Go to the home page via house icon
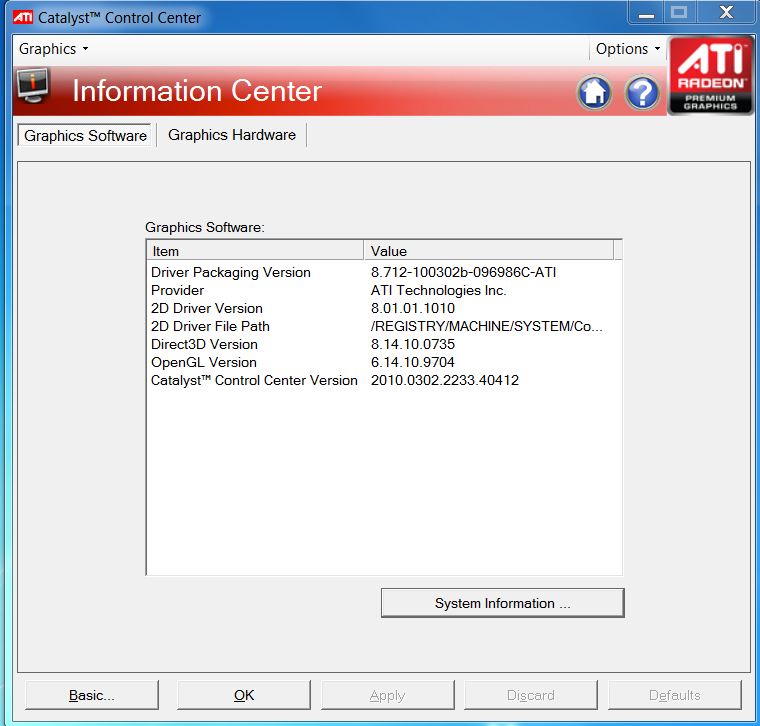 tap(594, 93)
